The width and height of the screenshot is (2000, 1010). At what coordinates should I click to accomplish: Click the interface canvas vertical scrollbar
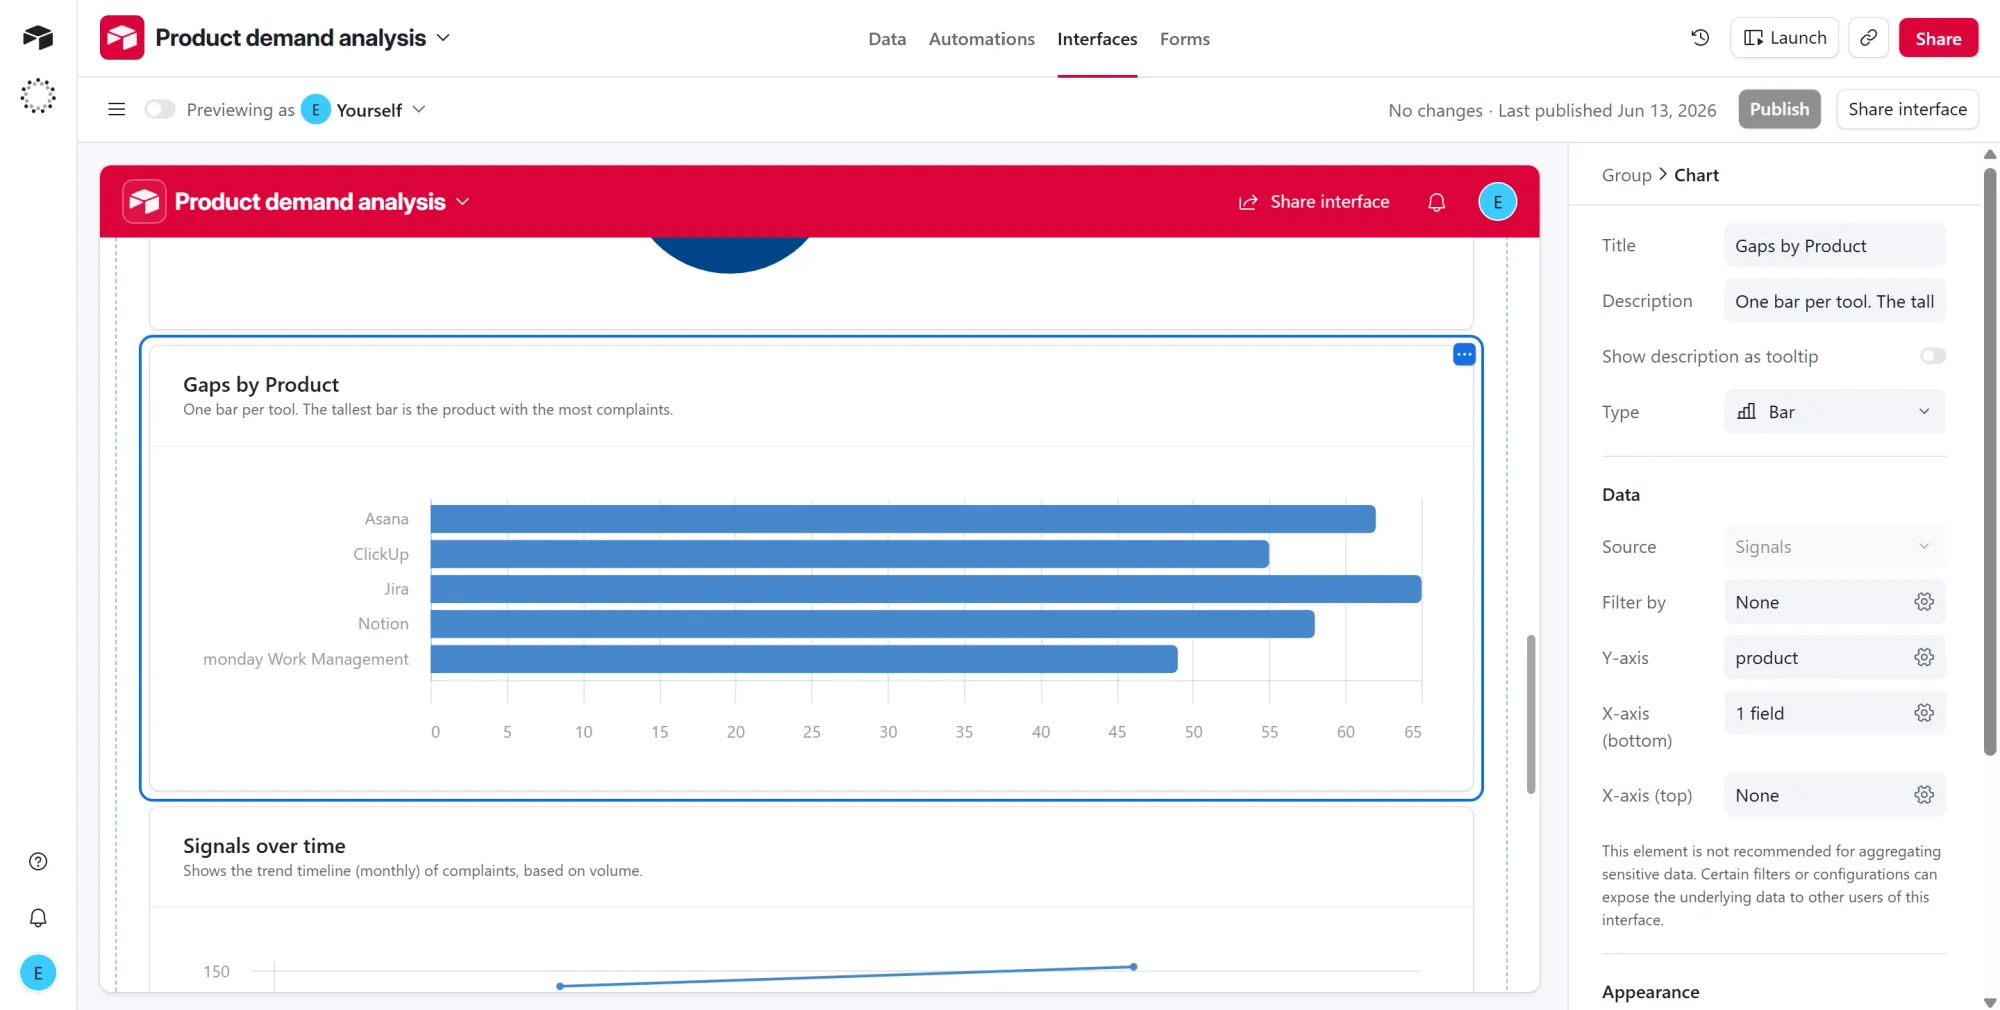pos(1530,714)
